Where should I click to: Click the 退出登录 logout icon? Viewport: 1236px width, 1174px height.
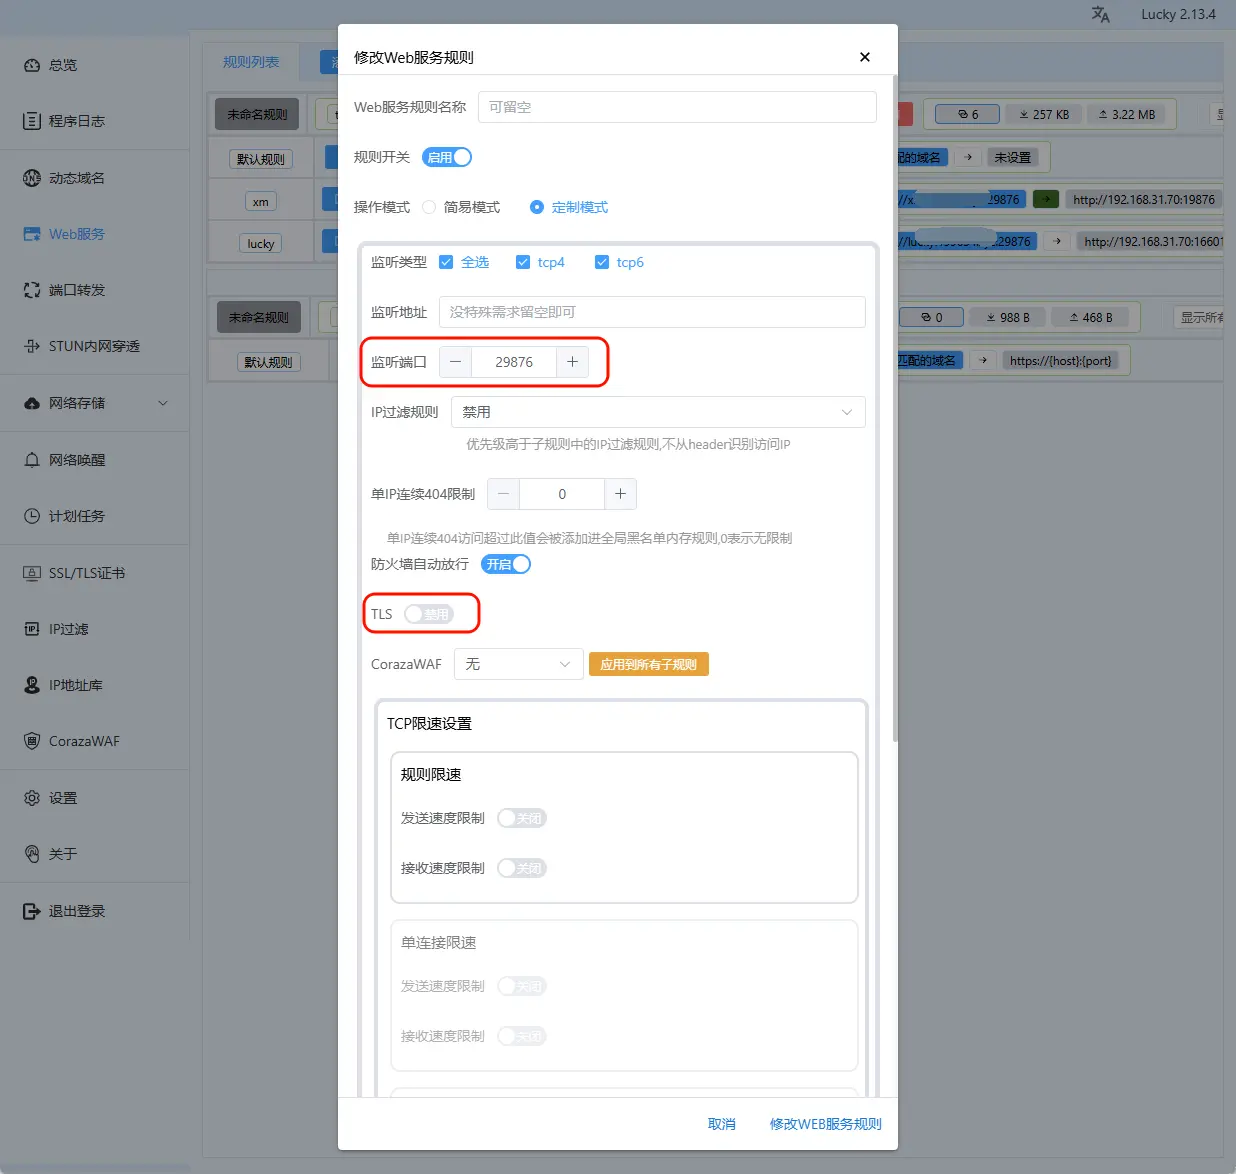point(32,911)
